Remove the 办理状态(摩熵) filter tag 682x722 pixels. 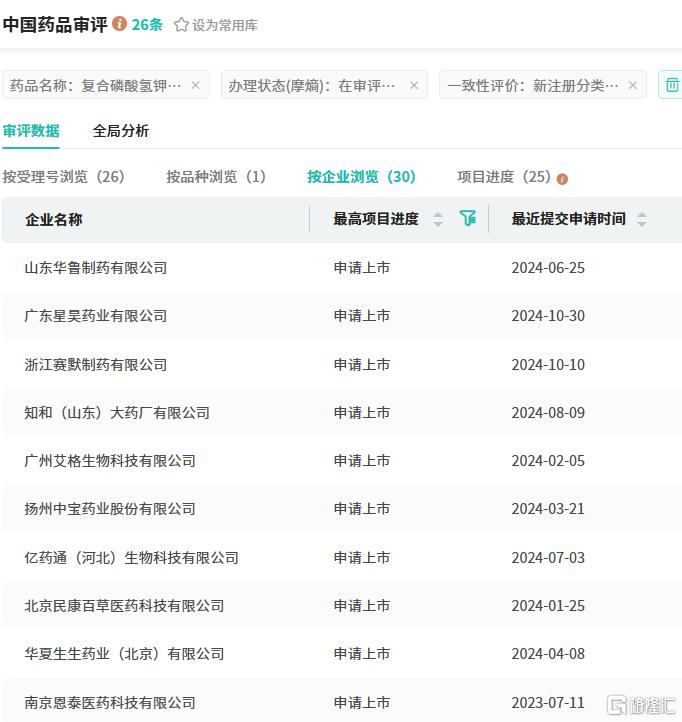point(414,85)
